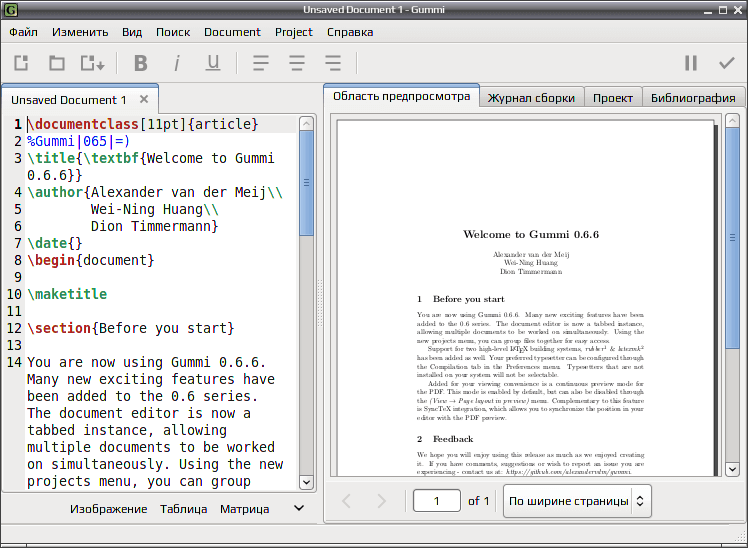Toggle the pause compilation button
The width and height of the screenshot is (748, 548).
coord(691,63)
